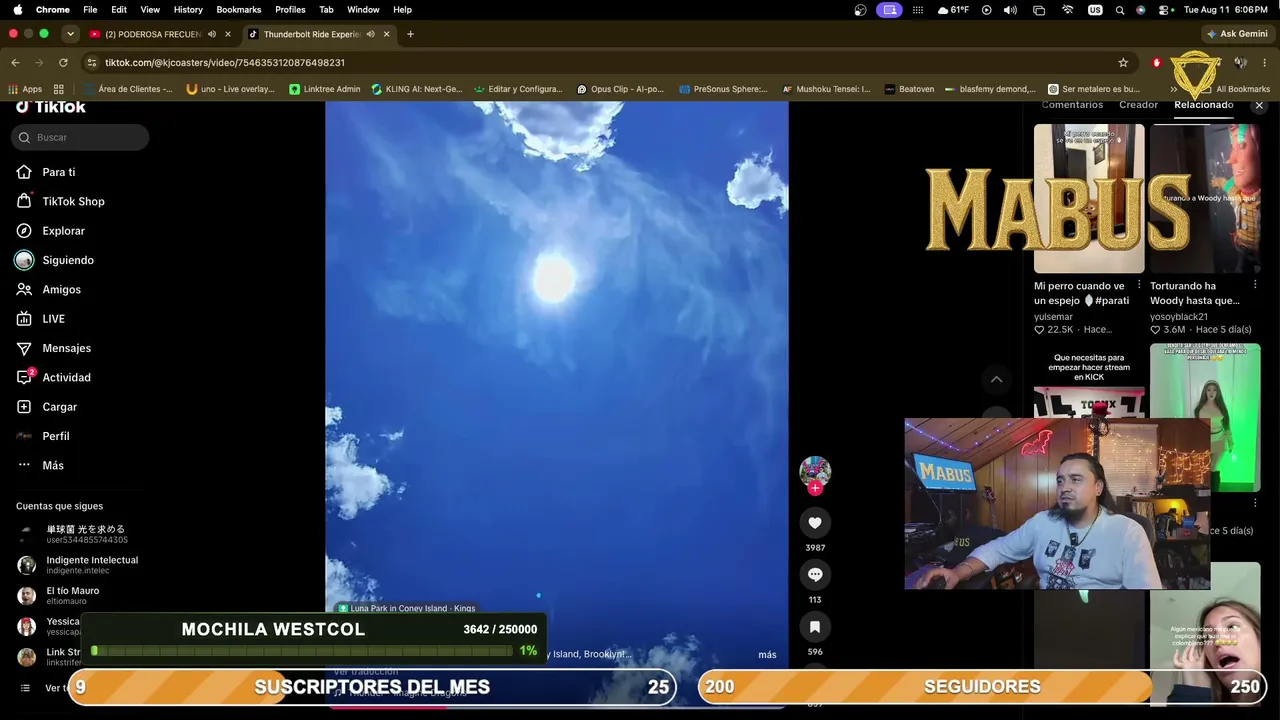Bookmark this page with the star icon
The height and width of the screenshot is (720, 1280).
click(x=1123, y=62)
